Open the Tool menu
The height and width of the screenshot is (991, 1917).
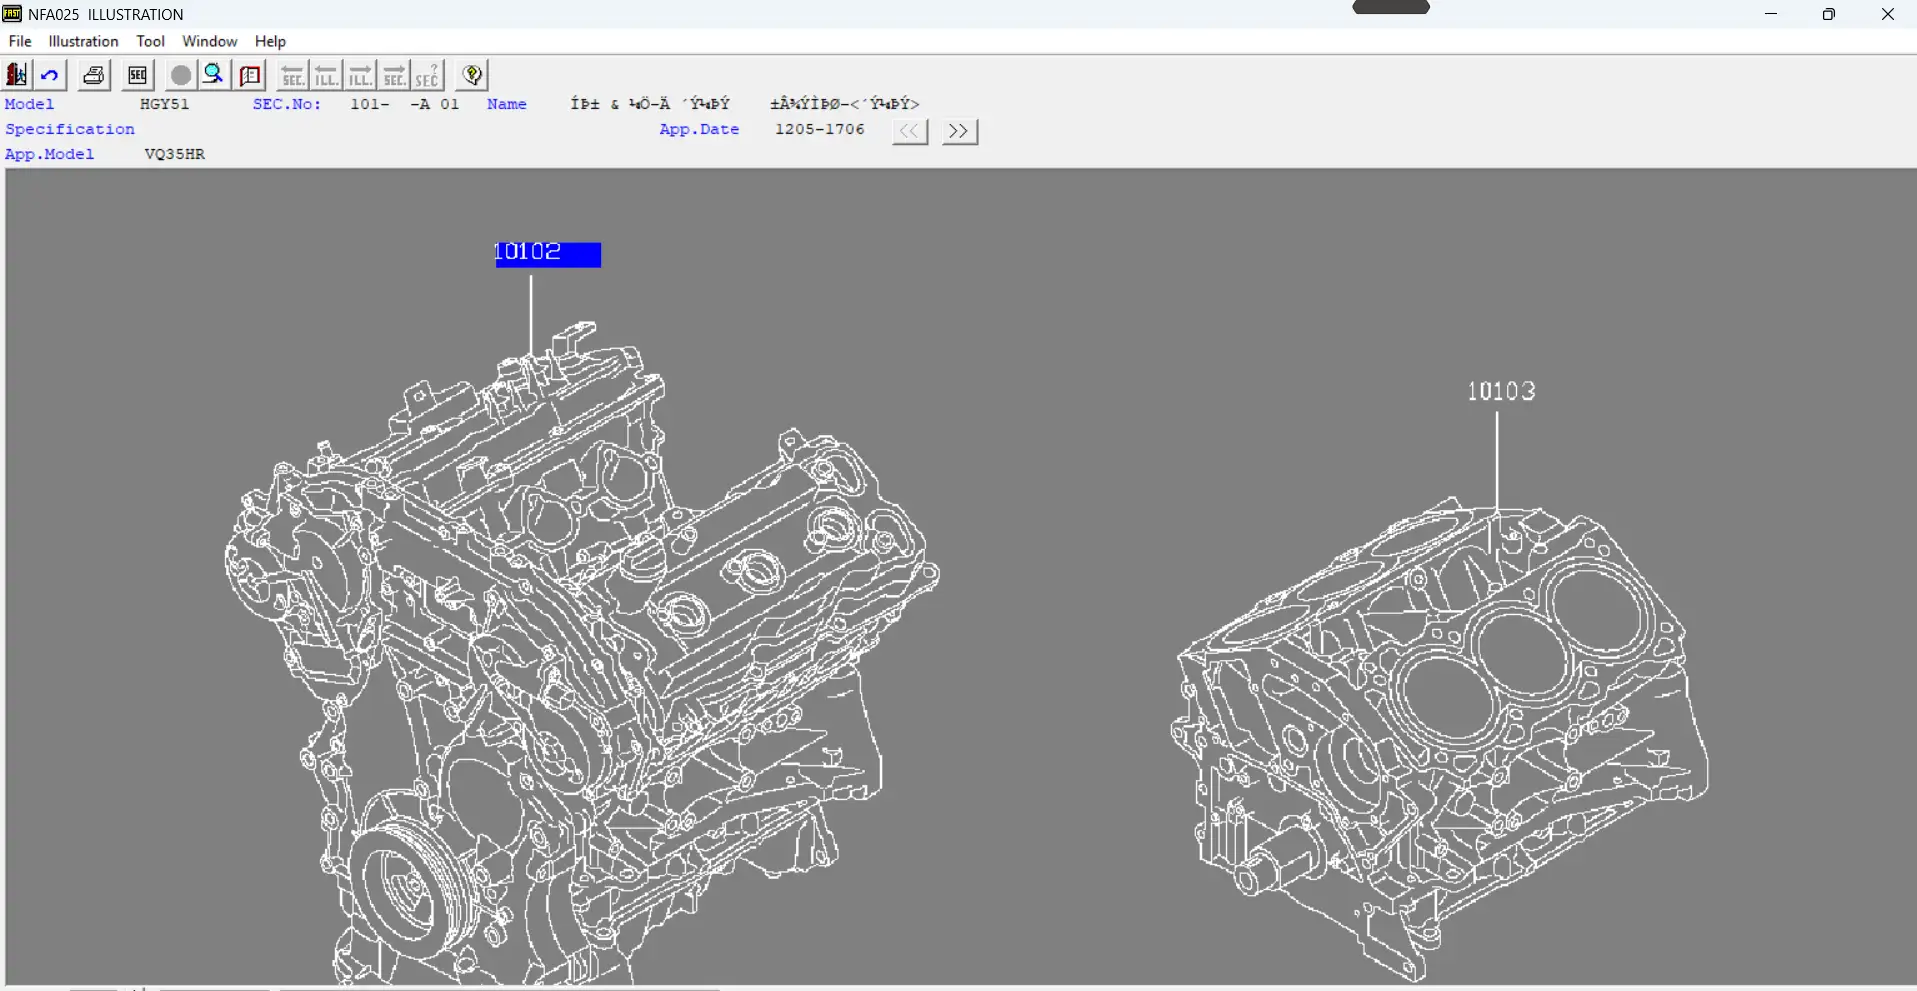click(150, 41)
